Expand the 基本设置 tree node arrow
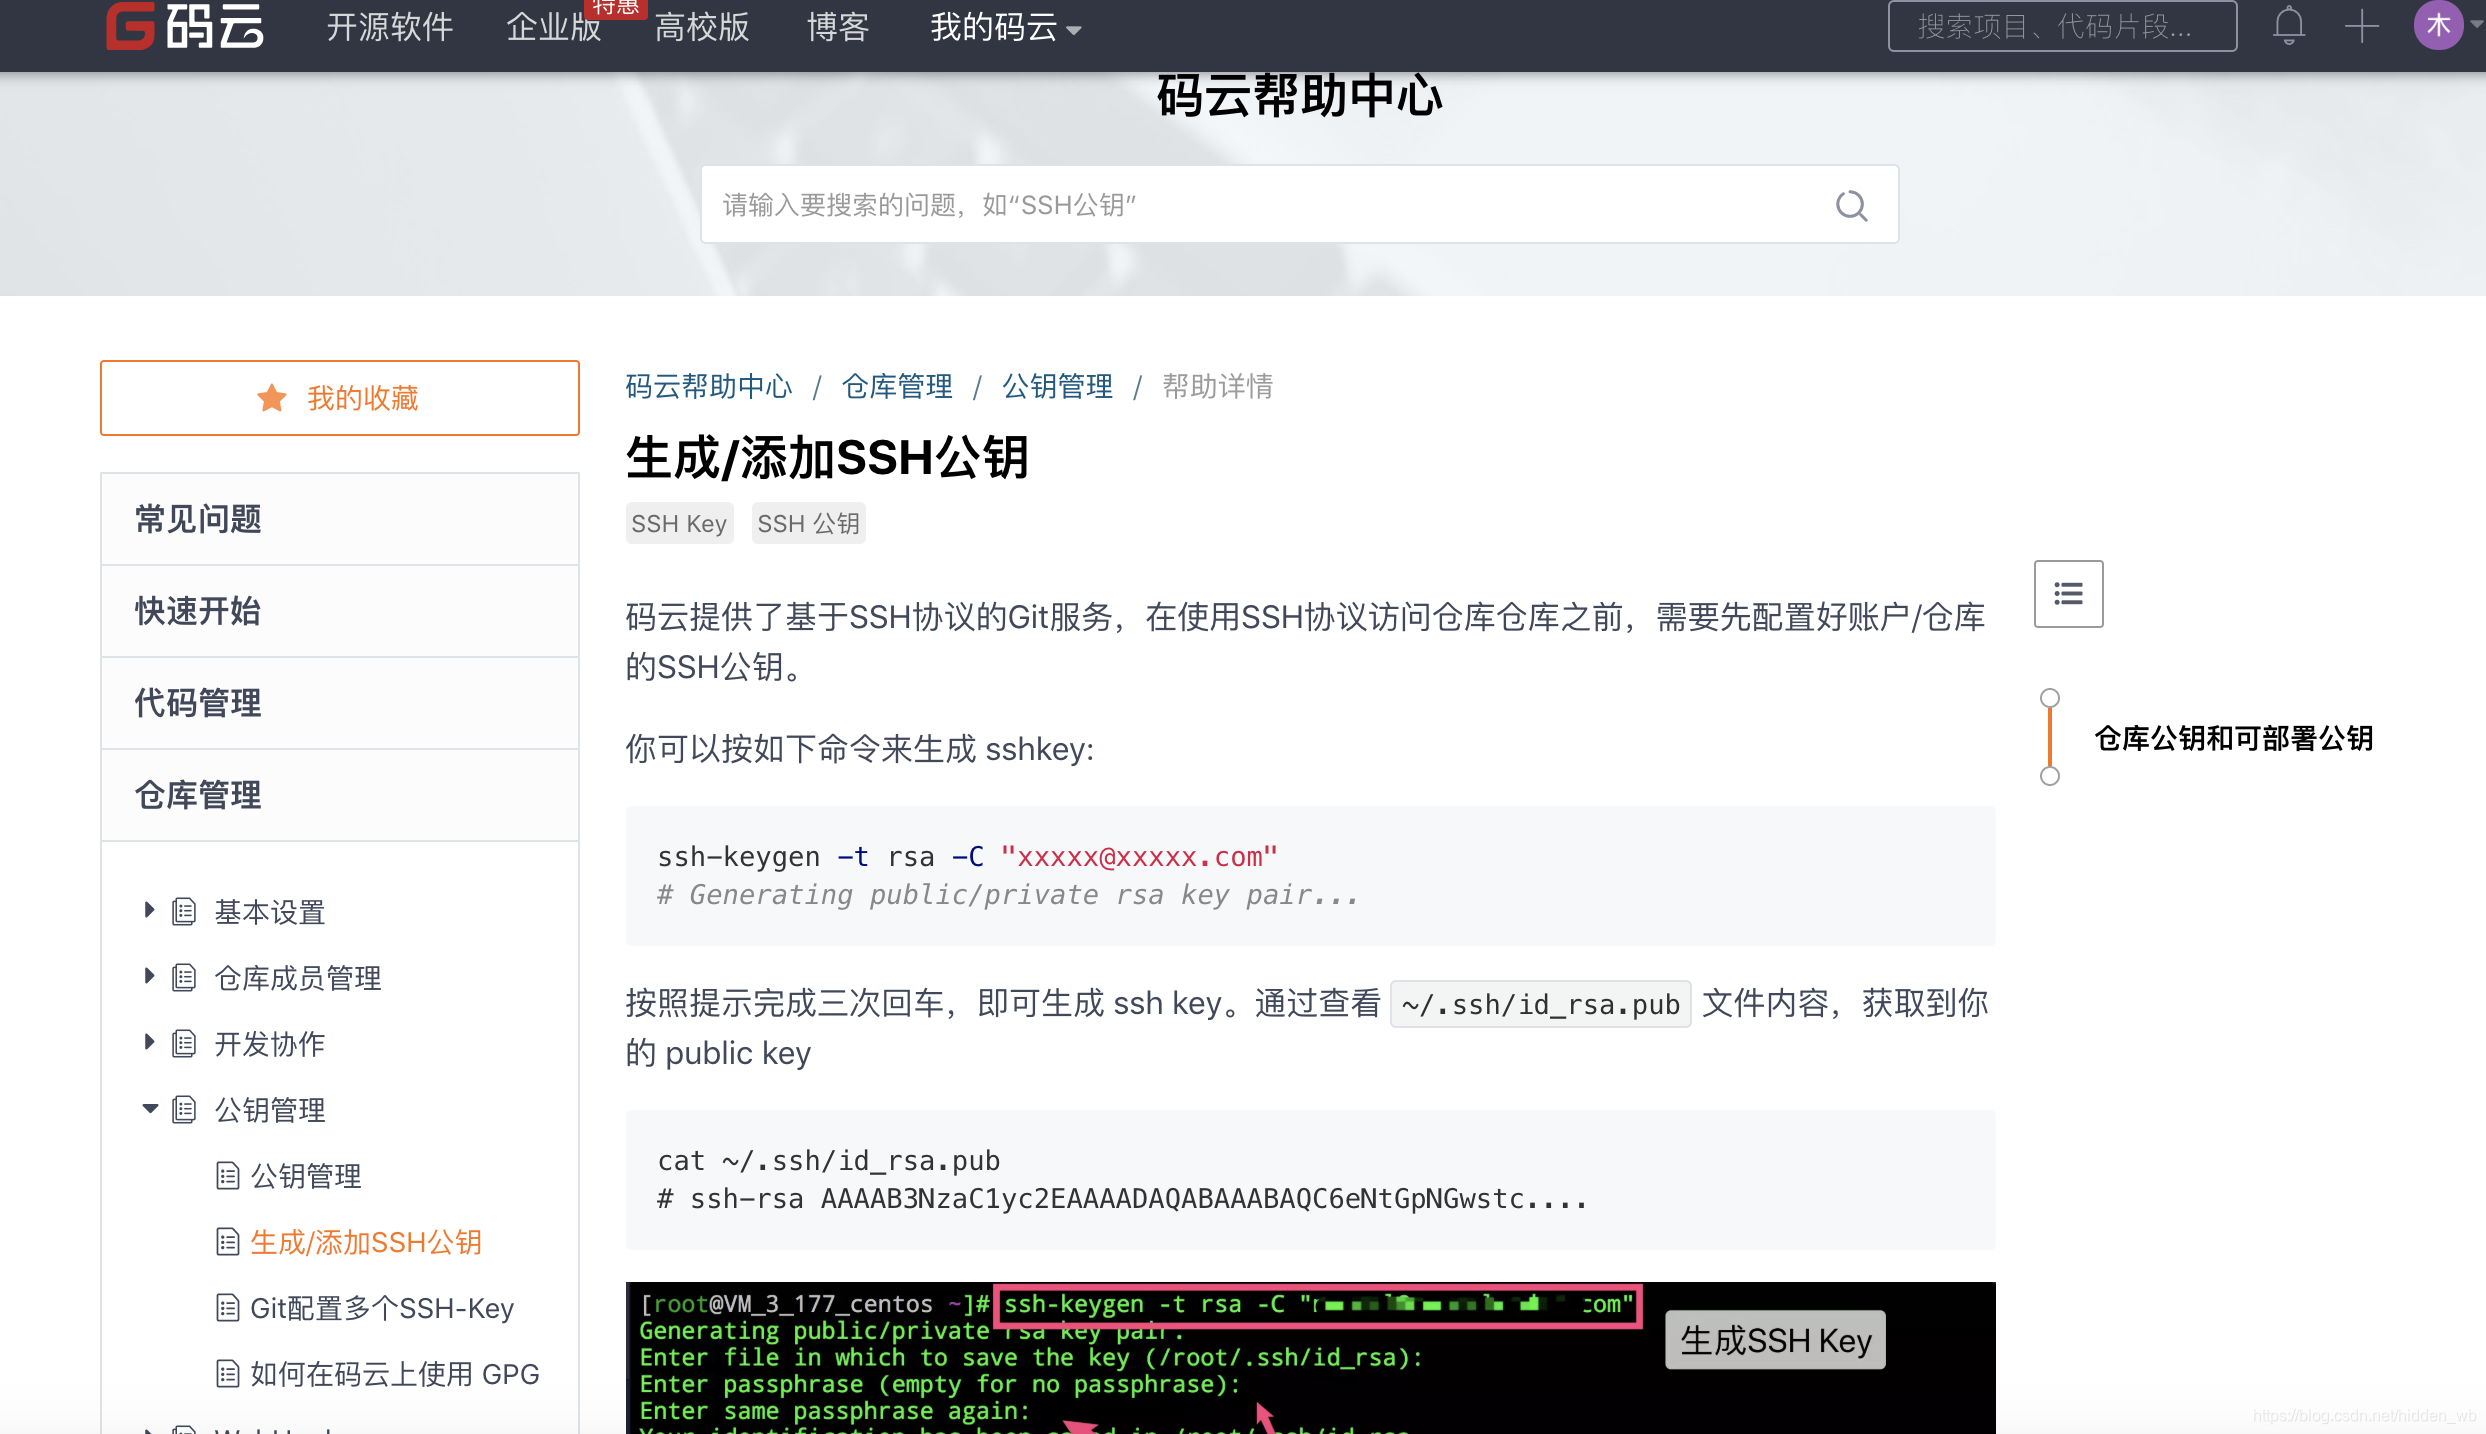The width and height of the screenshot is (2486, 1434). click(x=149, y=910)
